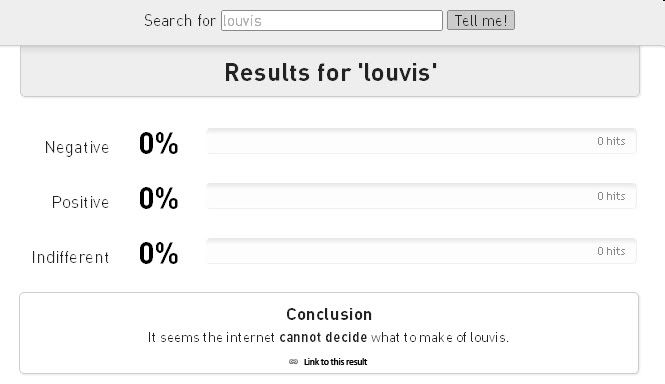Click the bold 'cannot decide' text
Image resolution: width=665 pixels, height=384 pixels.
click(323, 337)
